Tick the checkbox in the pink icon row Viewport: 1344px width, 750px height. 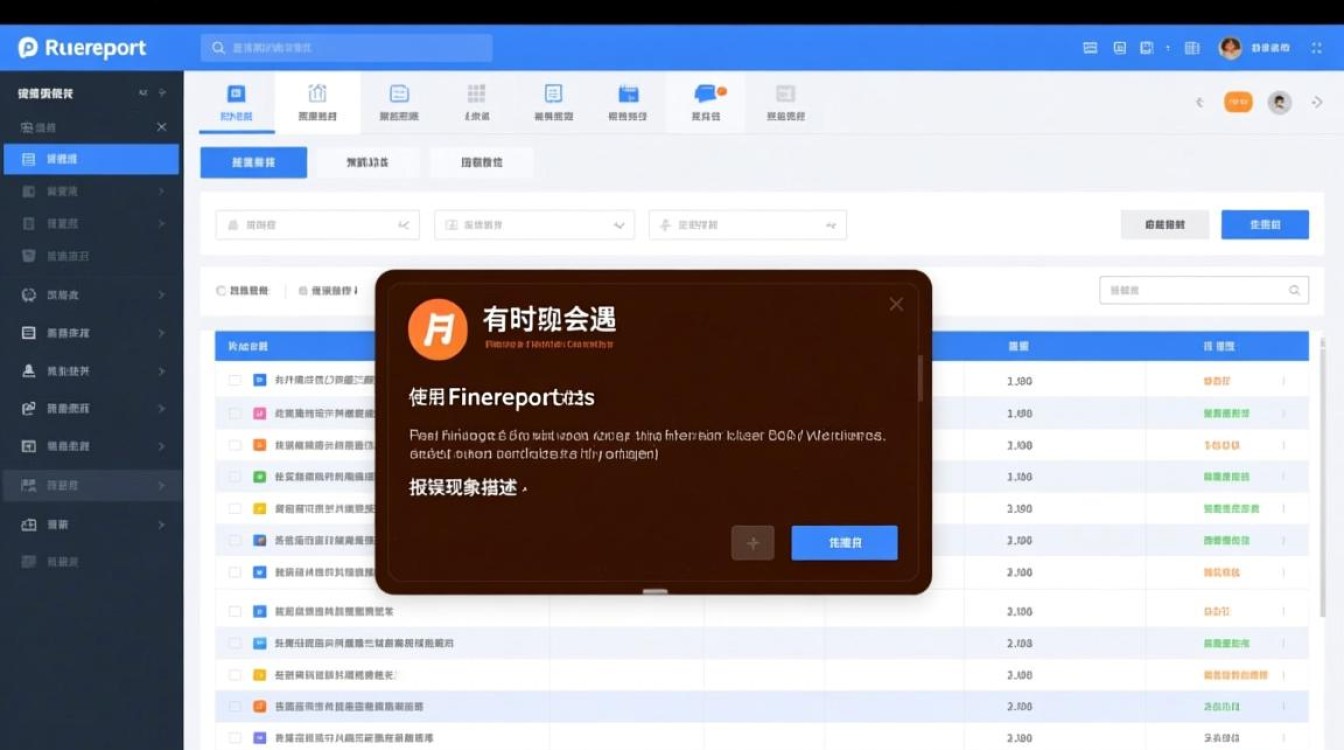[235, 413]
